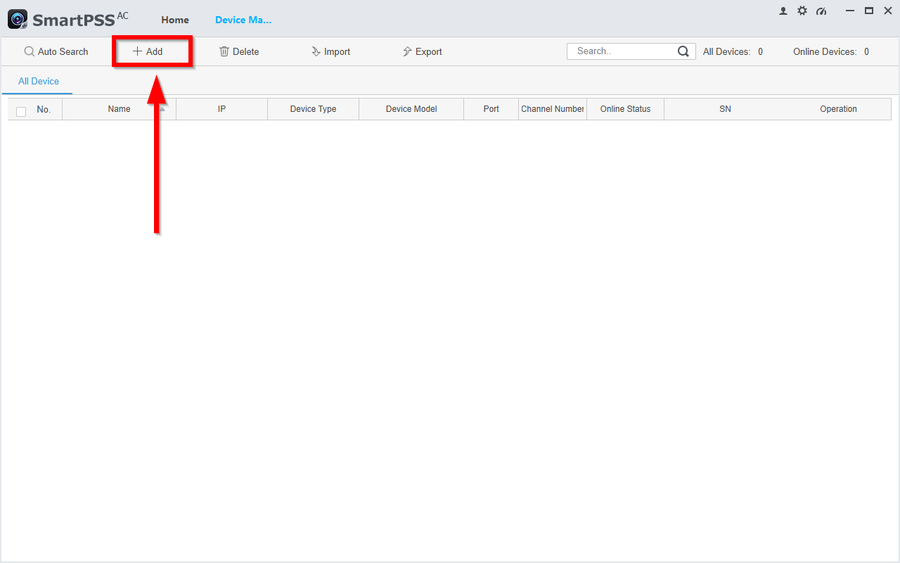900x563 pixels.
Task: Click the Device Type column header
Action: click(313, 109)
